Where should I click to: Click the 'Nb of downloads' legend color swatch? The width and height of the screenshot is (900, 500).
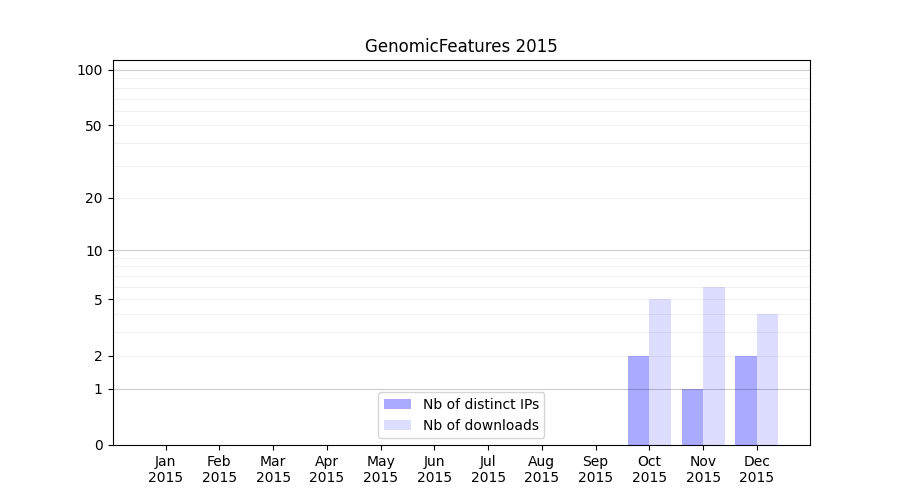pos(397,425)
